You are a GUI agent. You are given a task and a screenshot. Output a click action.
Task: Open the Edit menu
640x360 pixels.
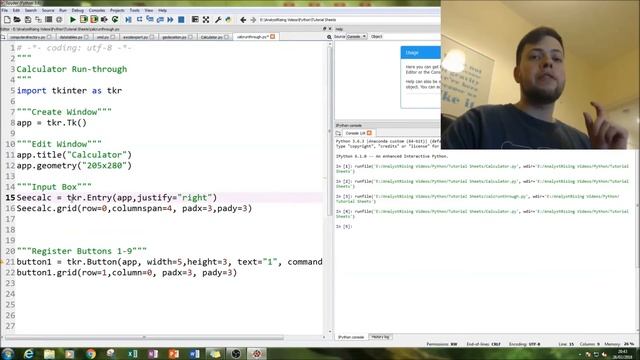click(16, 10)
